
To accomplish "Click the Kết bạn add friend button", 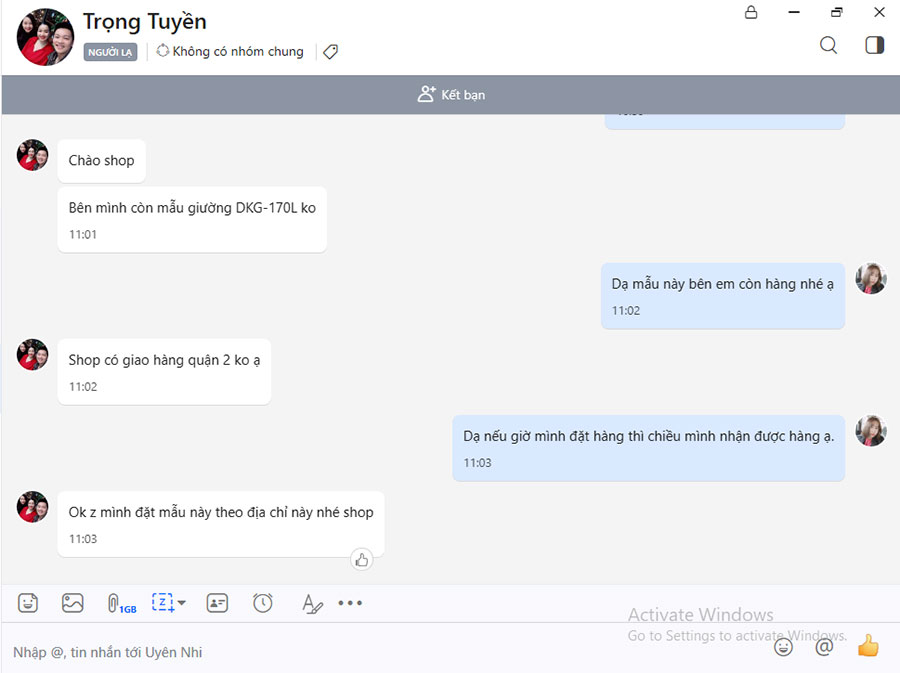I will click(451, 95).
